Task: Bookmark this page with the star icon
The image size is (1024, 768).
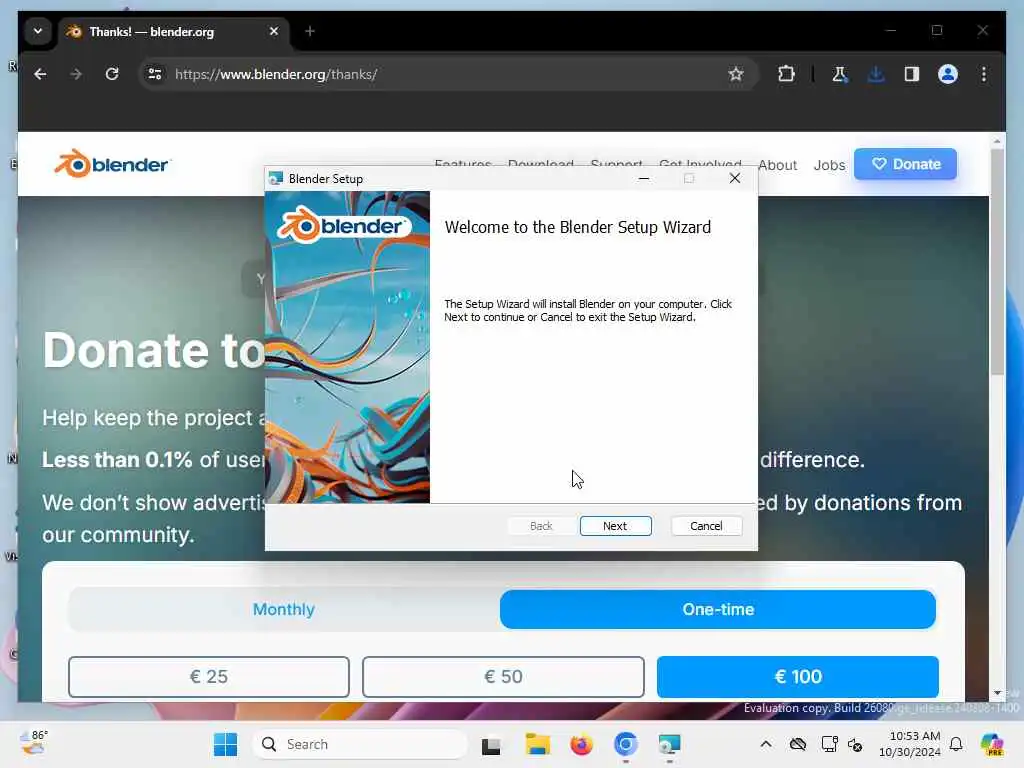Action: pos(736,74)
